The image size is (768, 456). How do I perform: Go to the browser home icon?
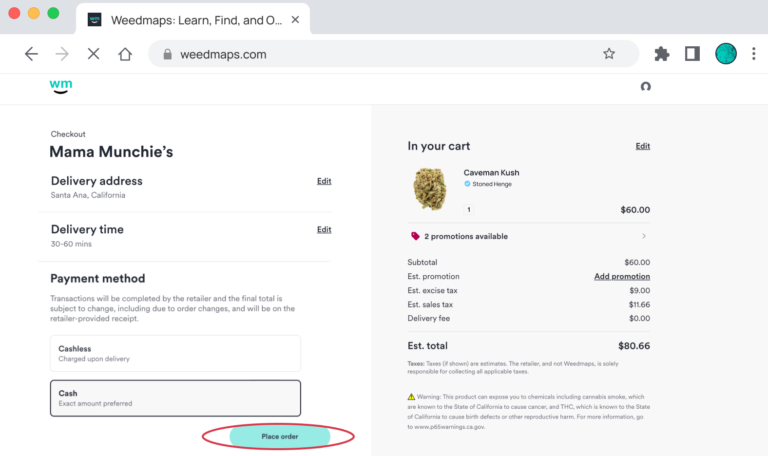pyautogui.click(x=125, y=54)
